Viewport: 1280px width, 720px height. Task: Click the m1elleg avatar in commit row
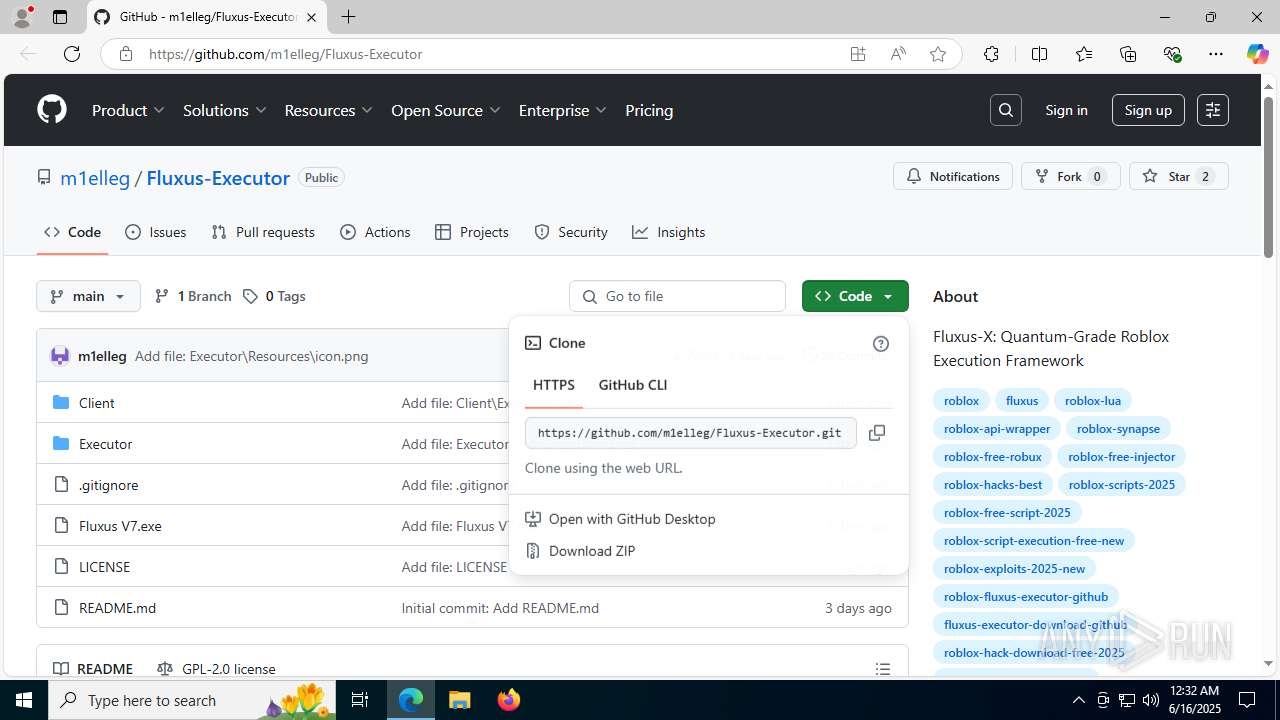pyautogui.click(x=60, y=356)
